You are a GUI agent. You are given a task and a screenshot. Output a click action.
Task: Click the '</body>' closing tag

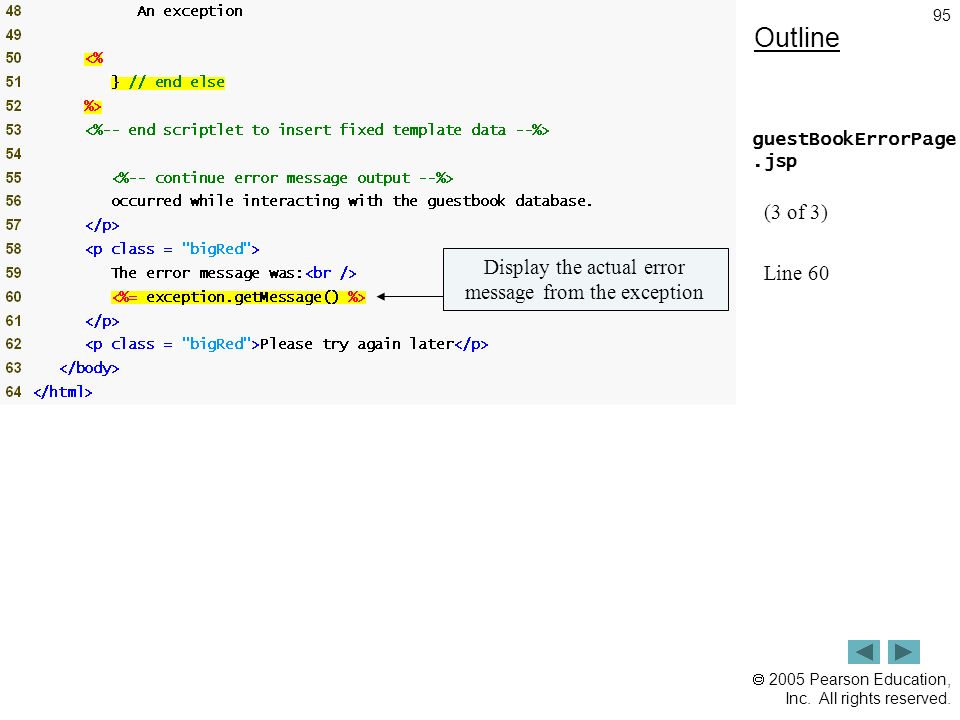point(89,368)
